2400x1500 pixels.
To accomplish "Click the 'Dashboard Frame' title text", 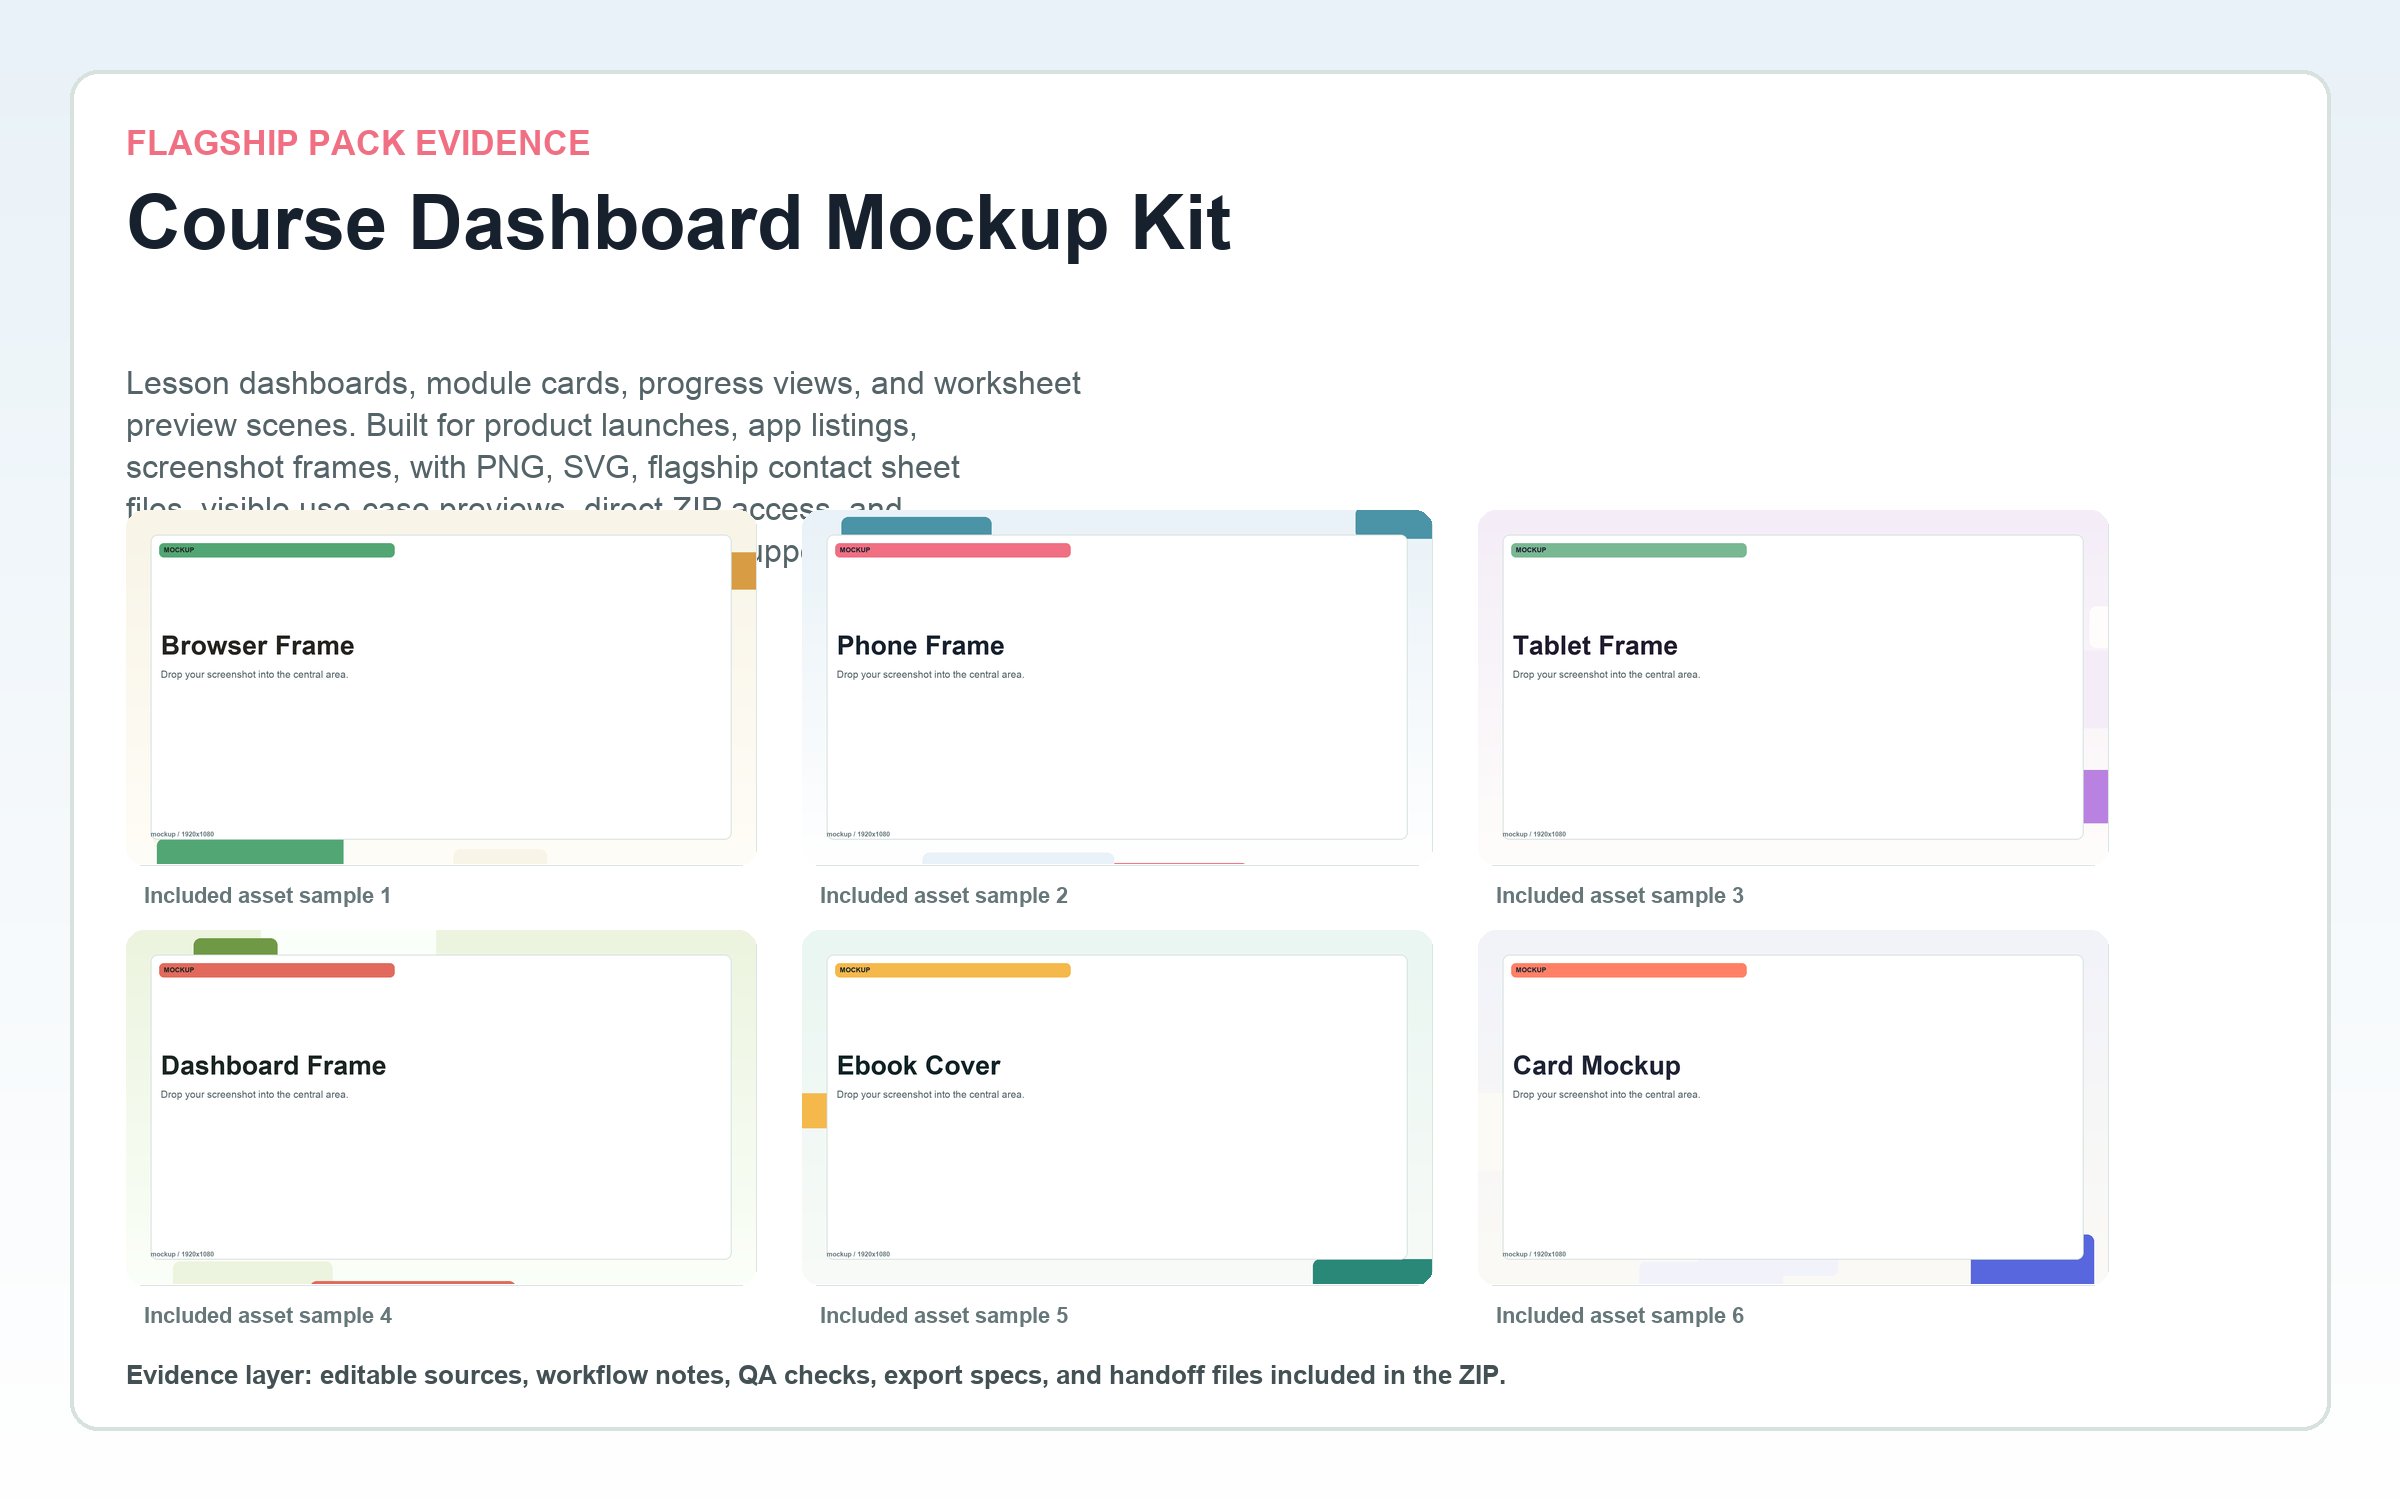I will click(274, 1066).
